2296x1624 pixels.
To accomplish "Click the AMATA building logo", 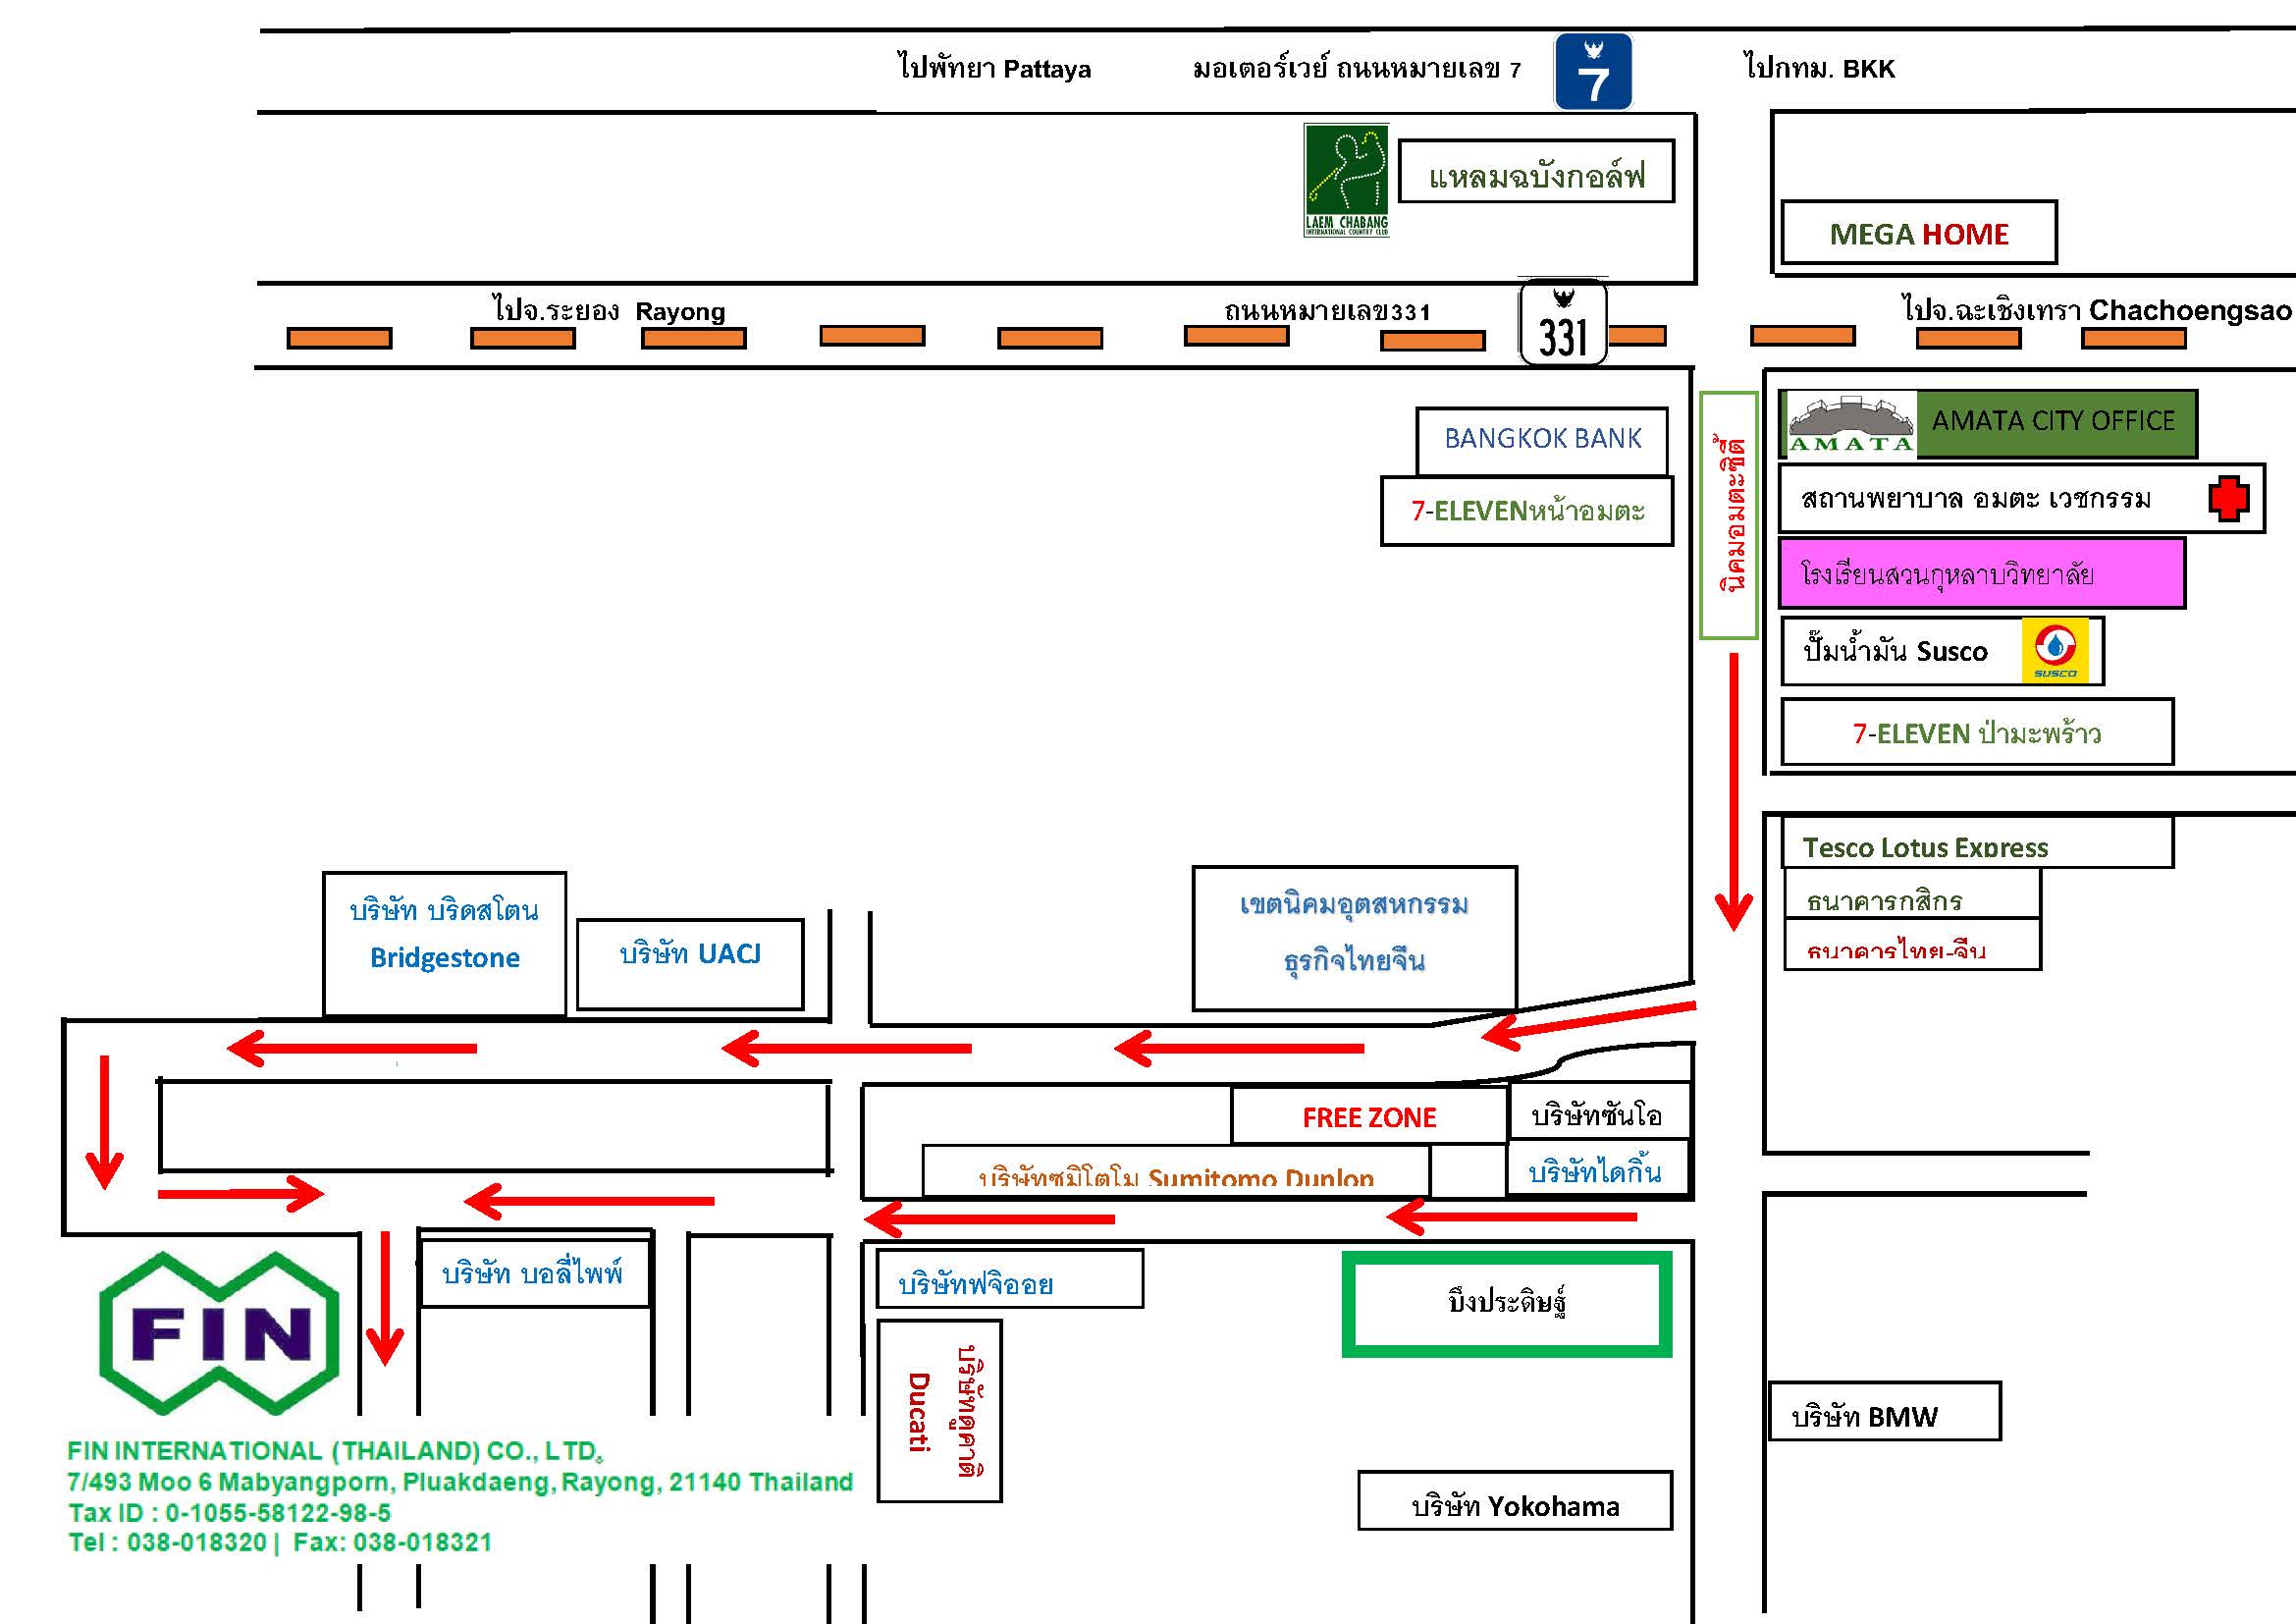I will click(x=1851, y=424).
